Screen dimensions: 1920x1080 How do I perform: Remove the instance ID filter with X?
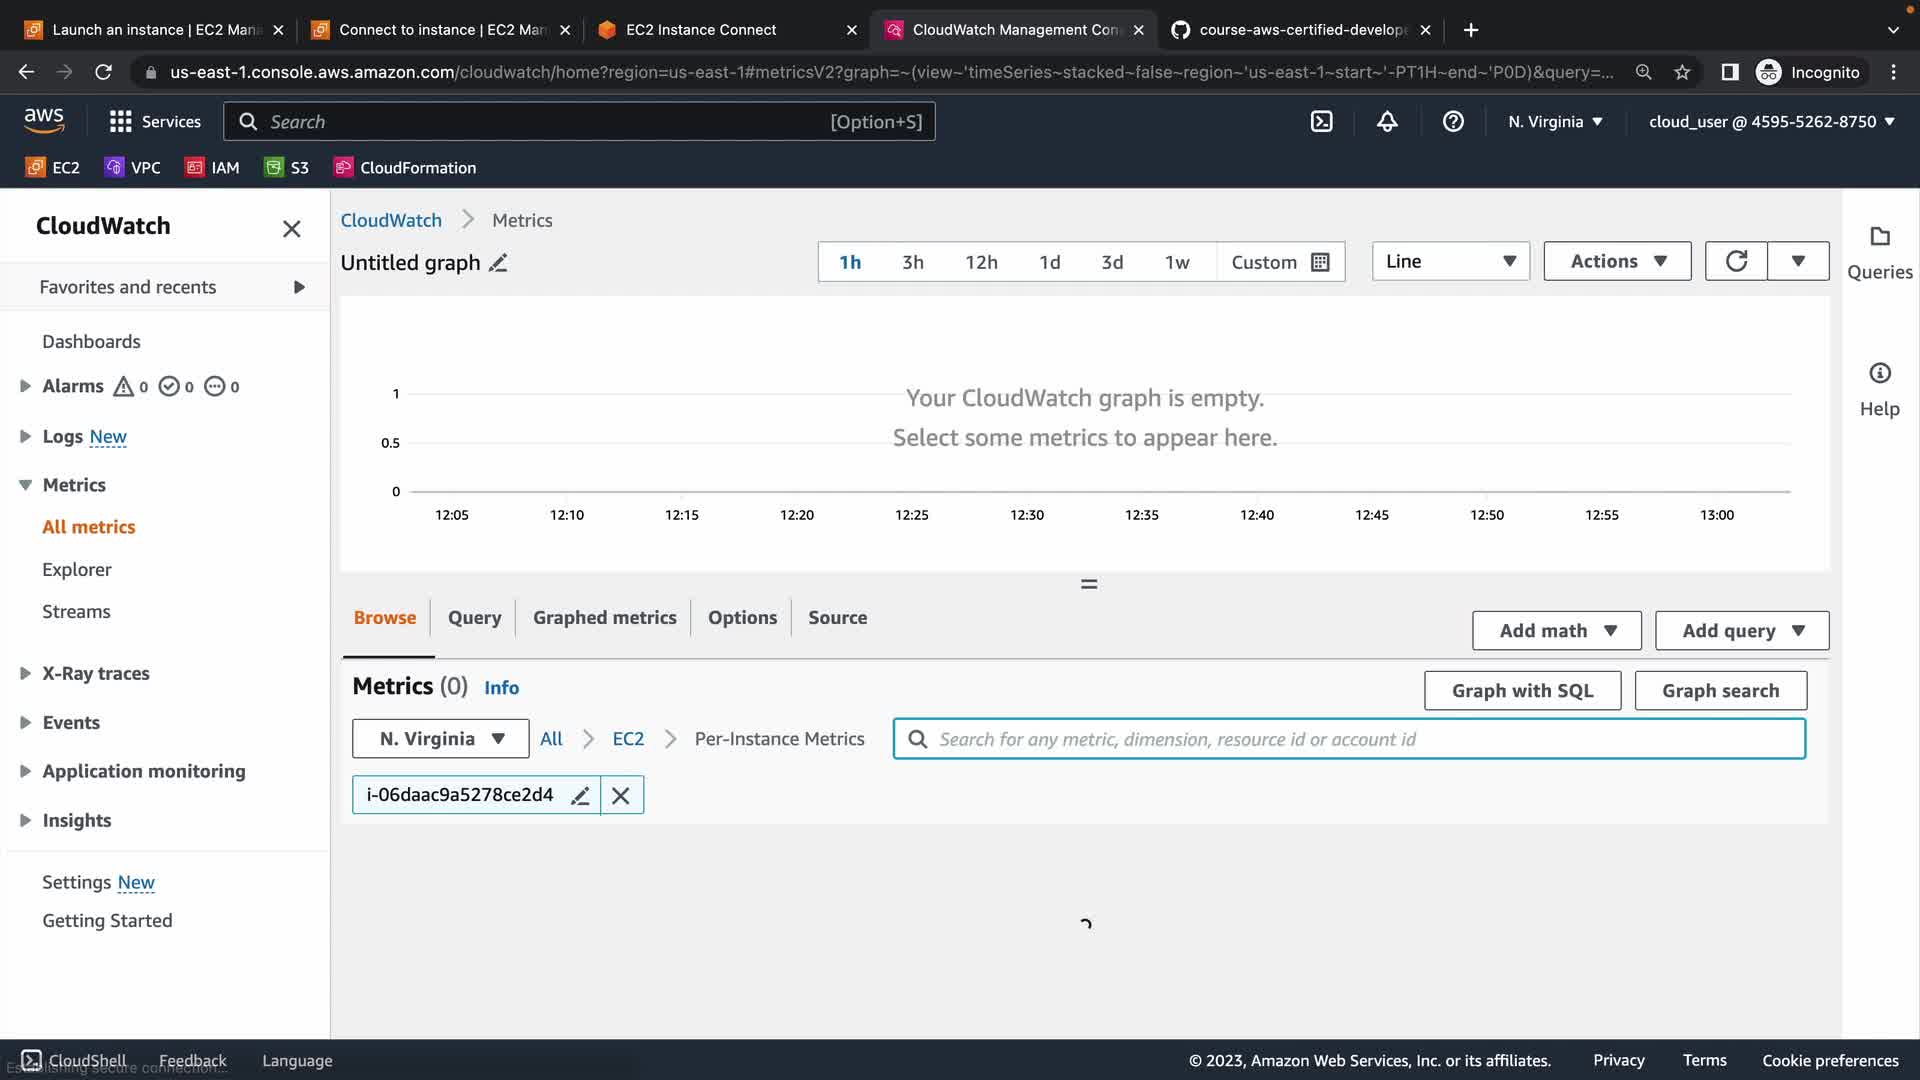click(x=621, y=796)
